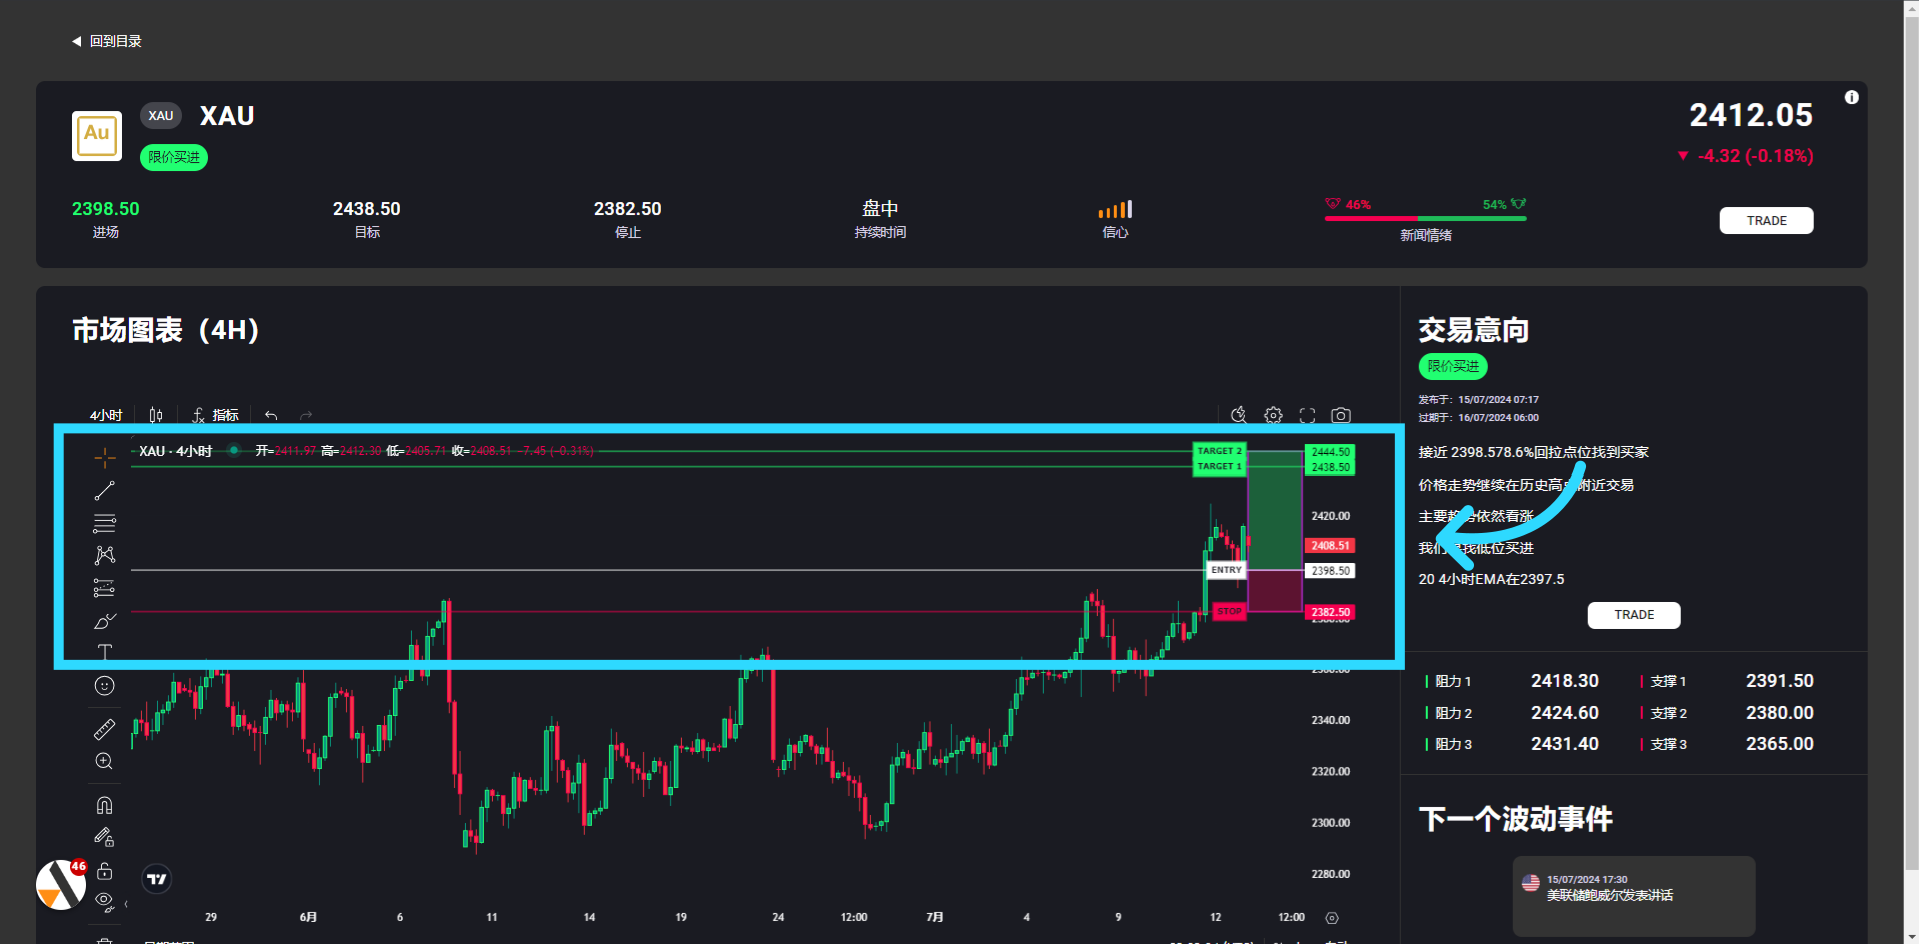Open chart settings gear icon
Image resolution: width=1919 pixels, height=944 pixels.
1273,415
